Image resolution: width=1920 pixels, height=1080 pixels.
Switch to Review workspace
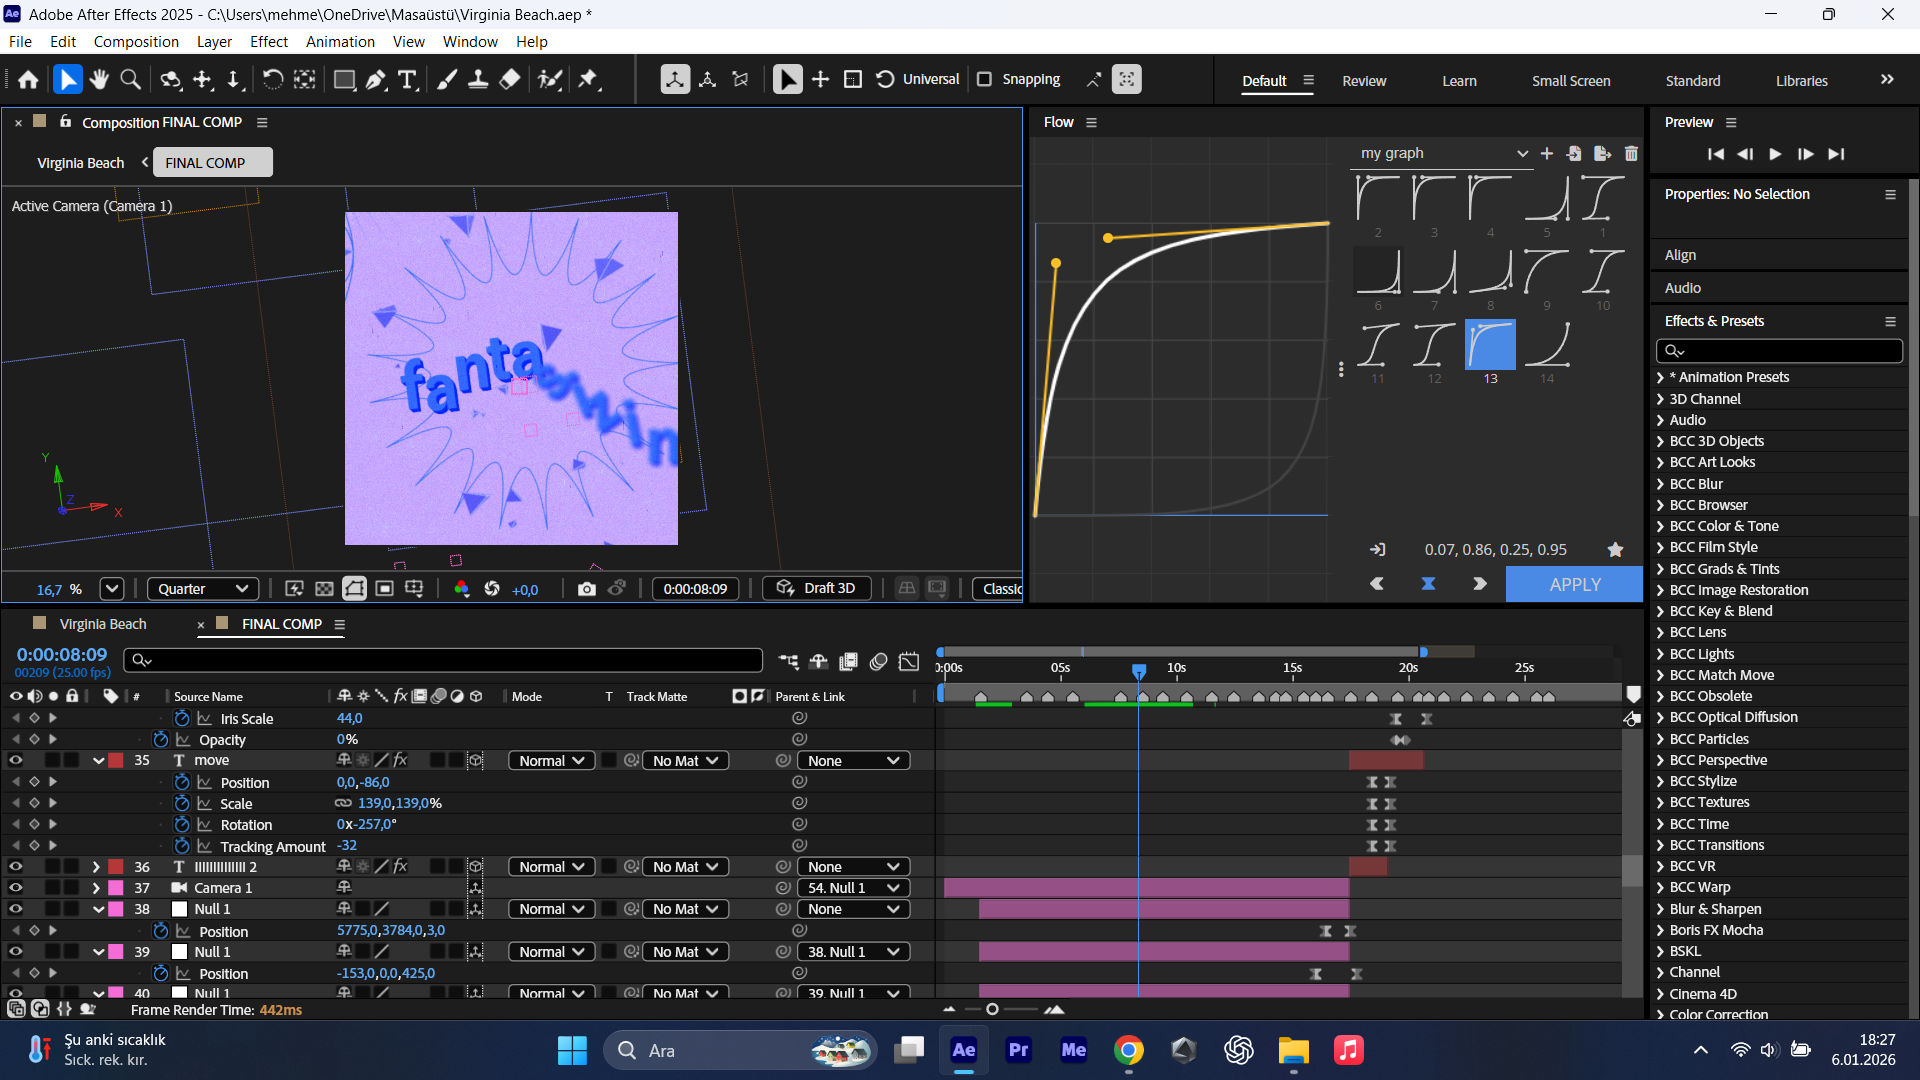1364,81
